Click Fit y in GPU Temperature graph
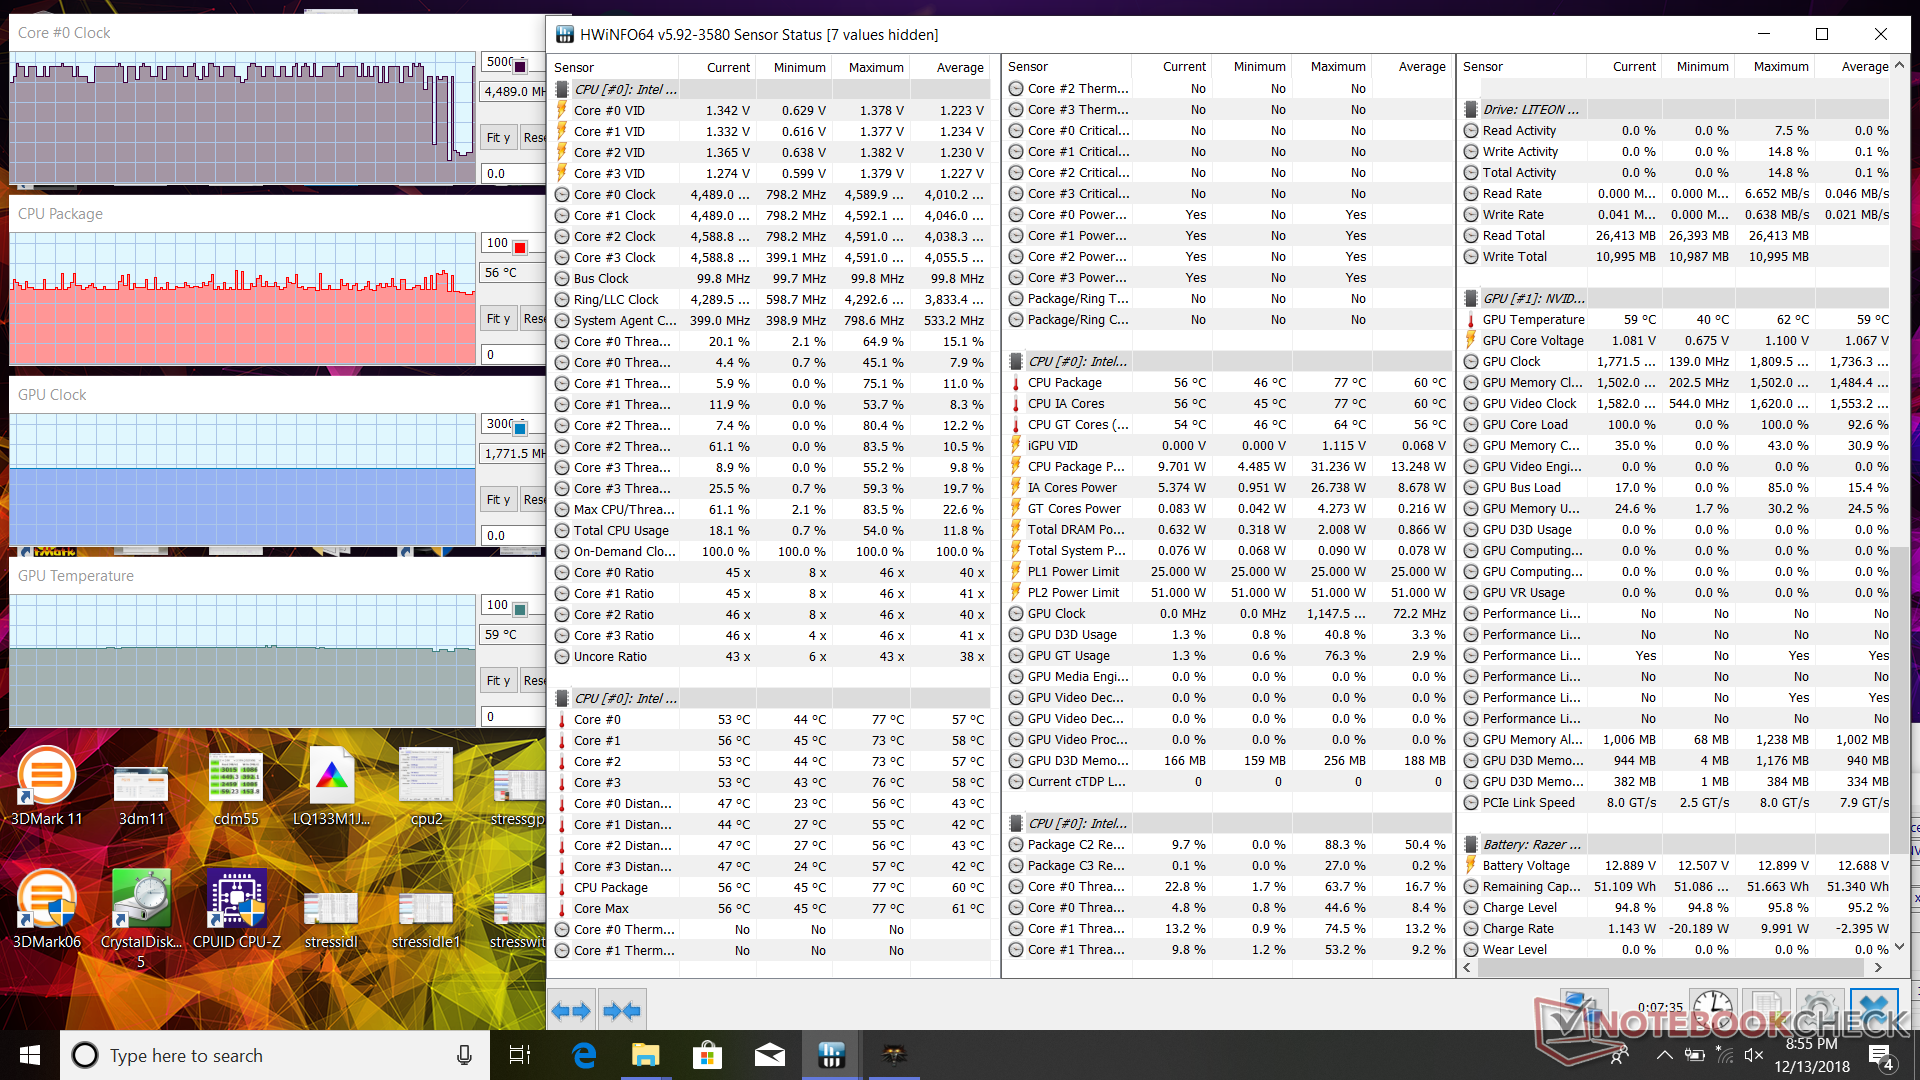Image resolution: width=1920 pixels, height=1080 pixels. (x=498, y=681)
